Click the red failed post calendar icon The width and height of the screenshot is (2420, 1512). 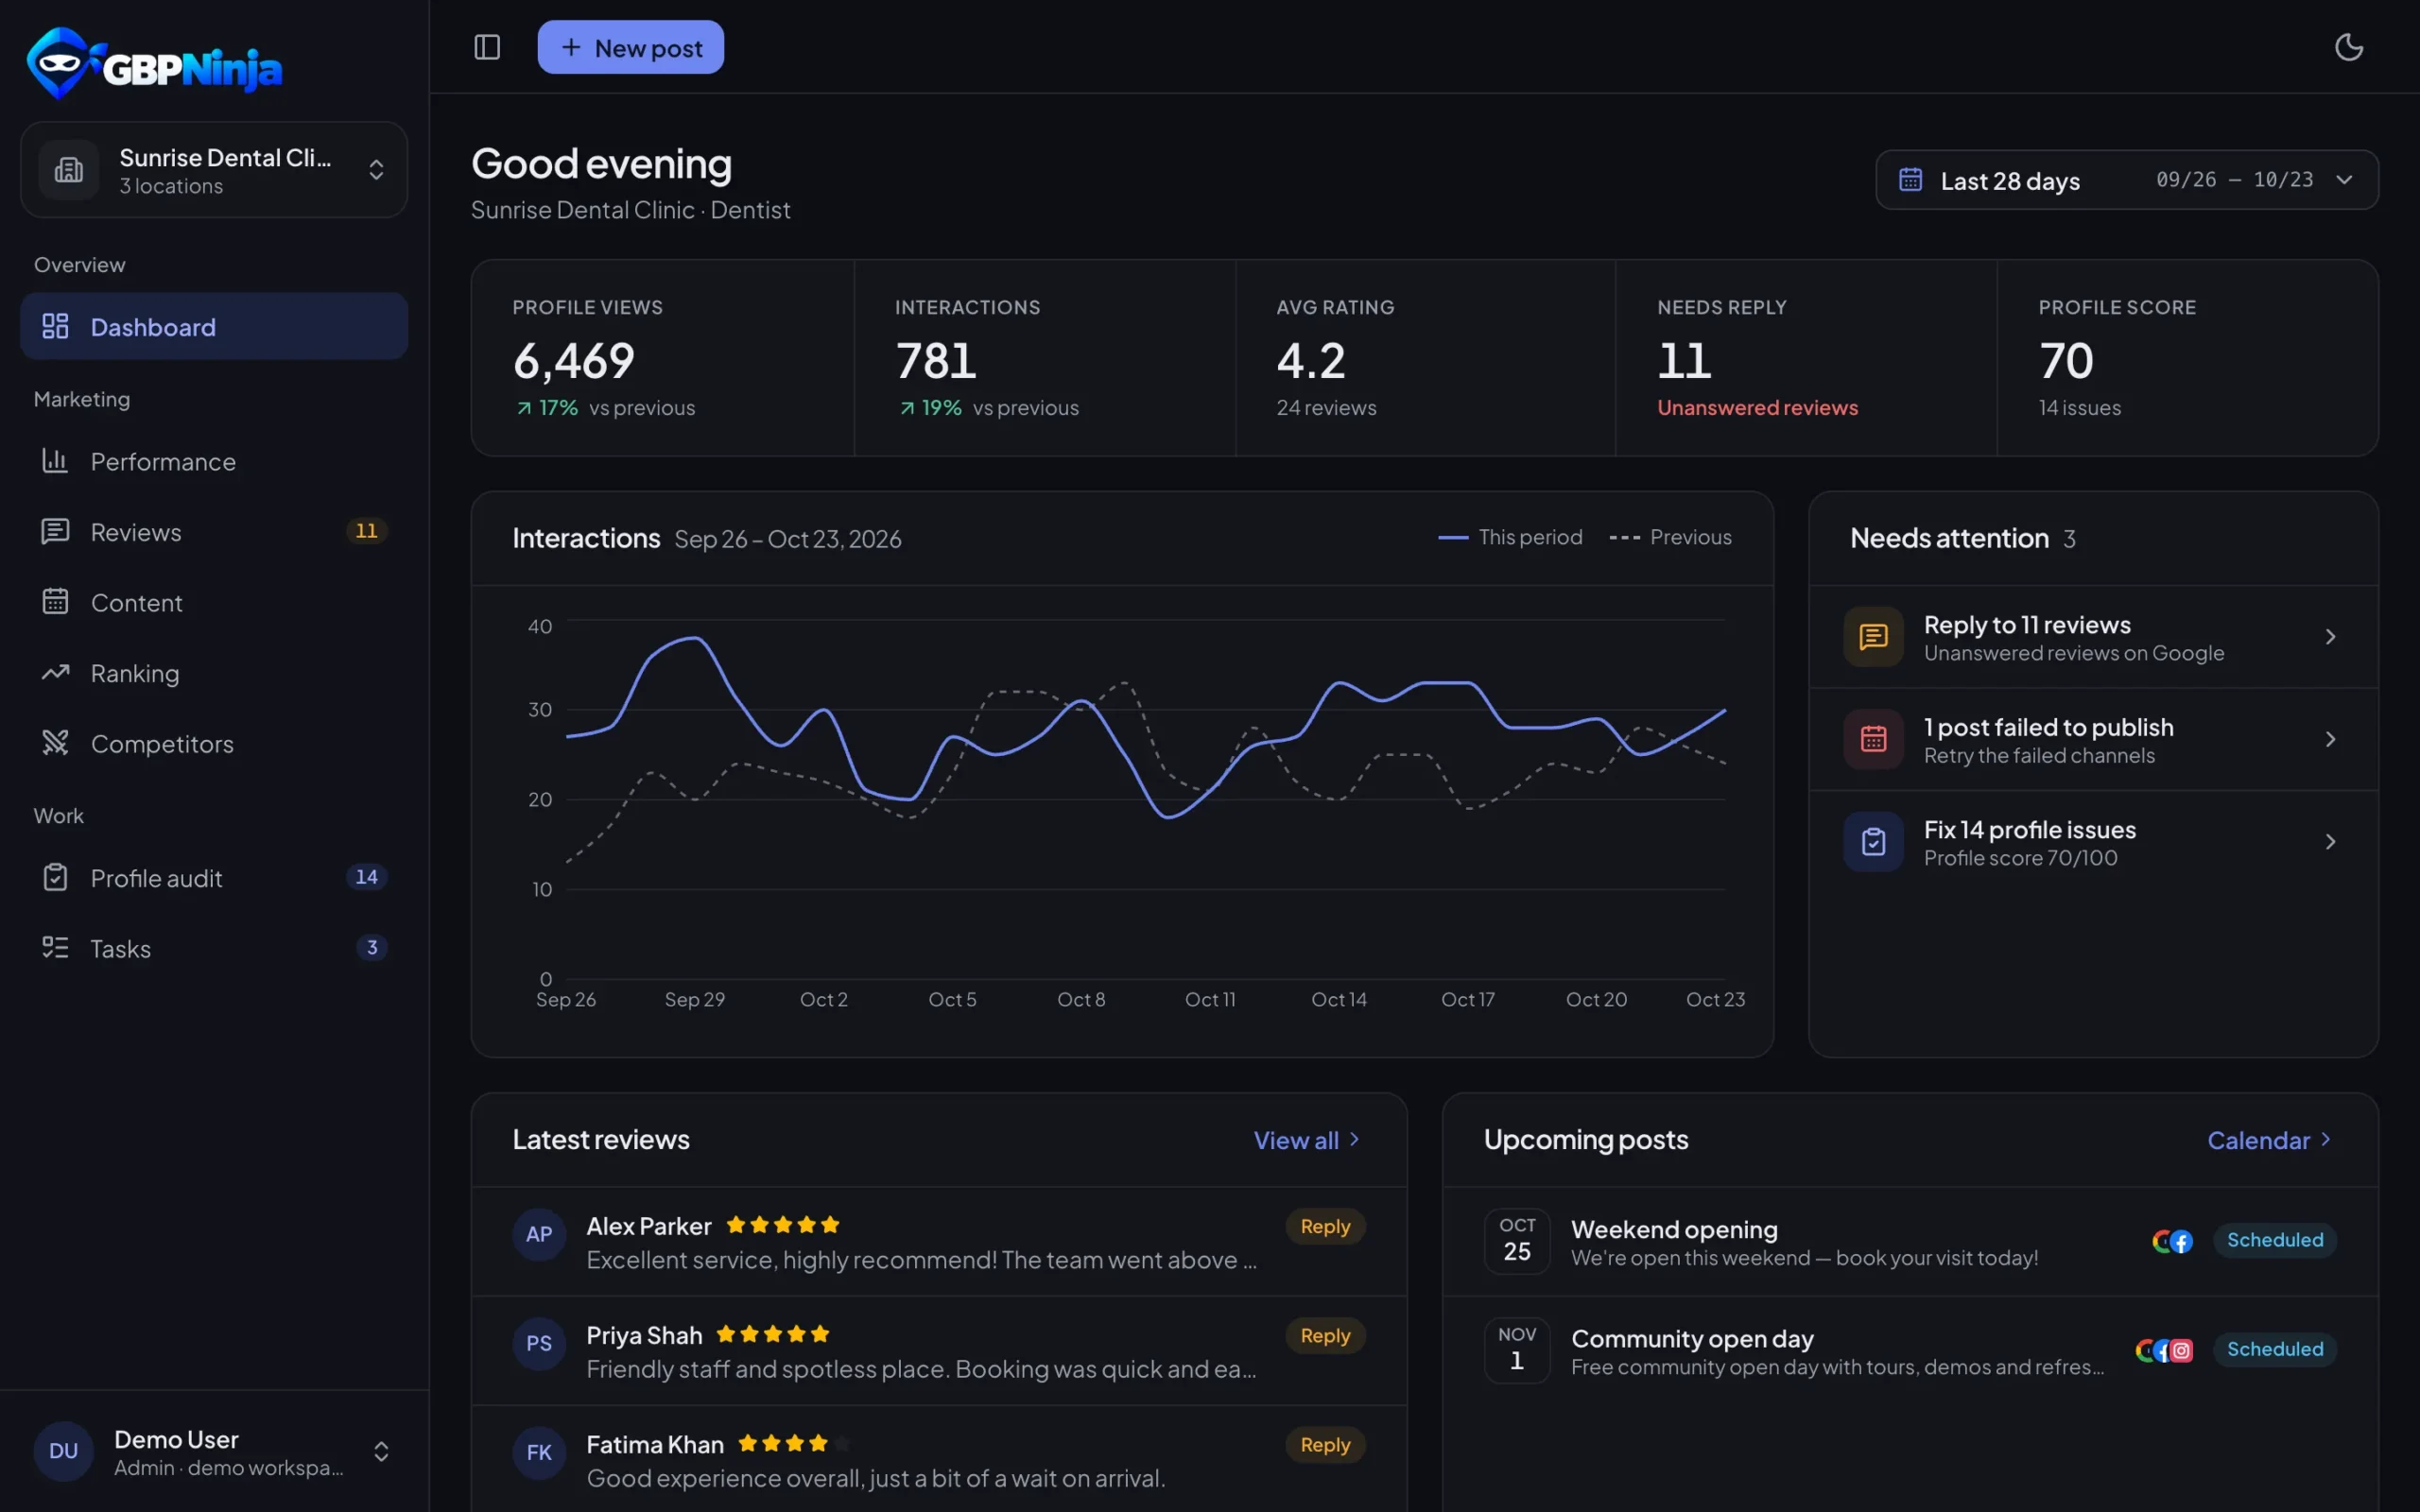(1874, 740)
